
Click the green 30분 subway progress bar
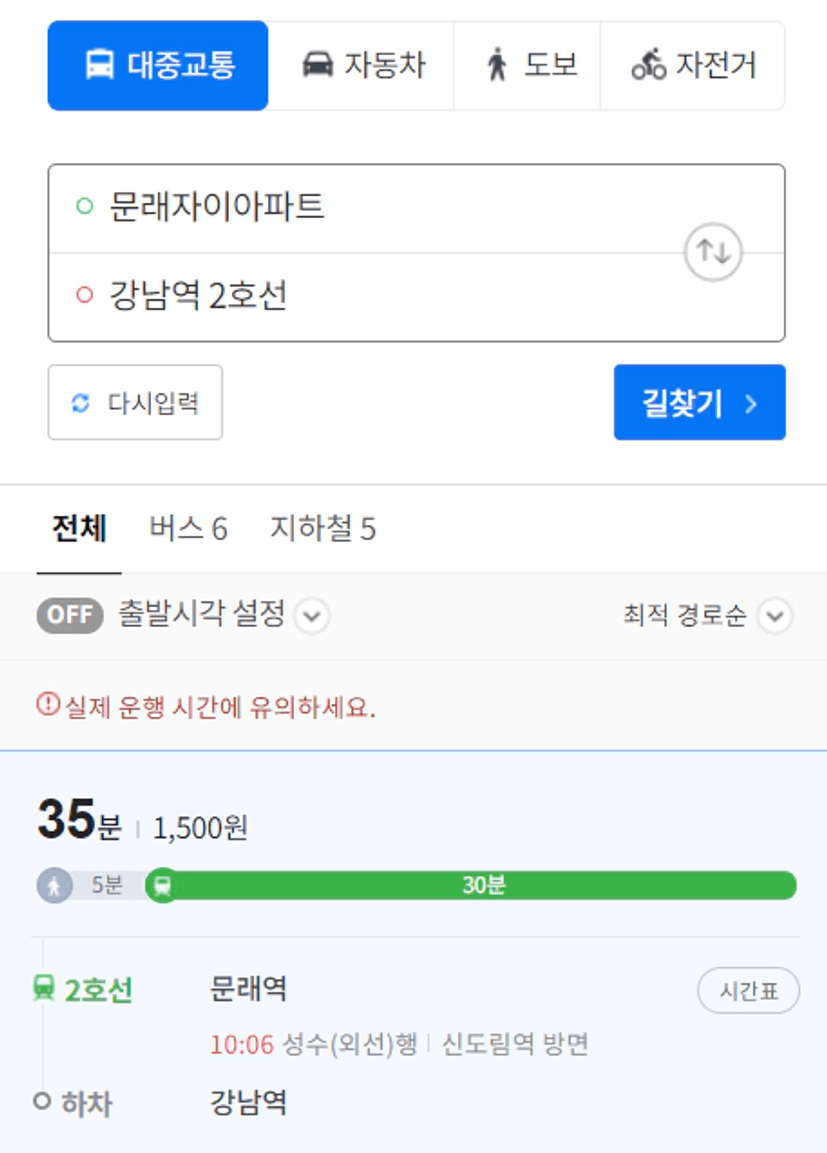483,885
